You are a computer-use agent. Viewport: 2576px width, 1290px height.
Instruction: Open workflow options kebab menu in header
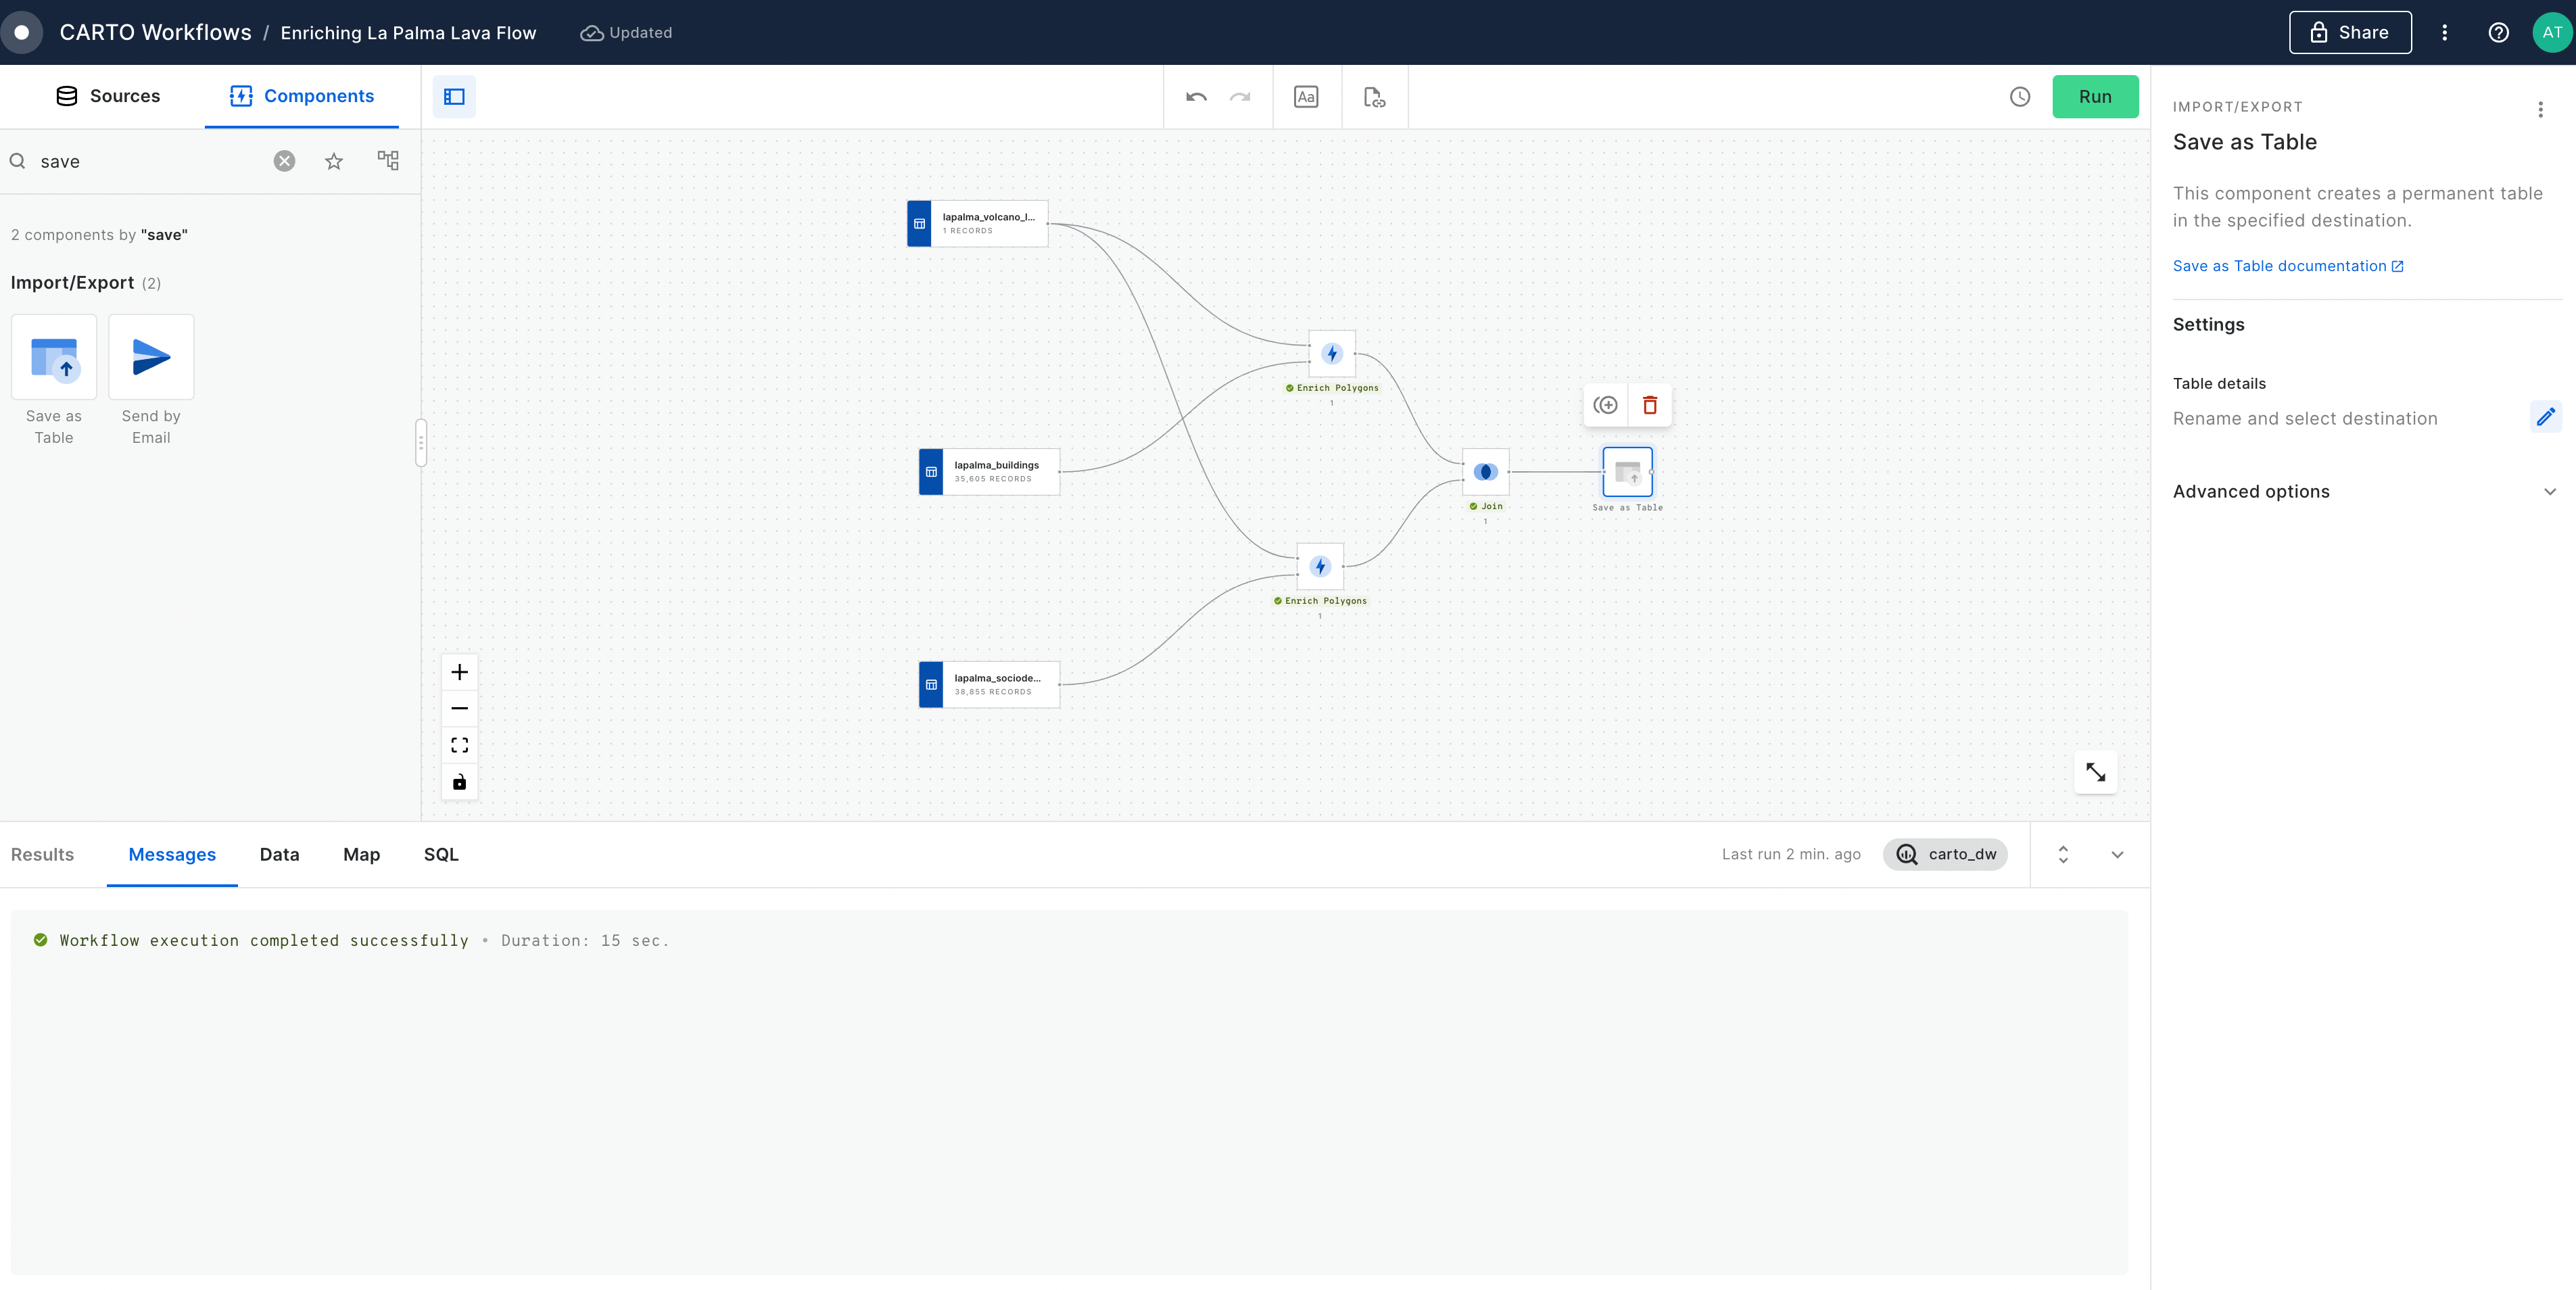click(2445, 32)
